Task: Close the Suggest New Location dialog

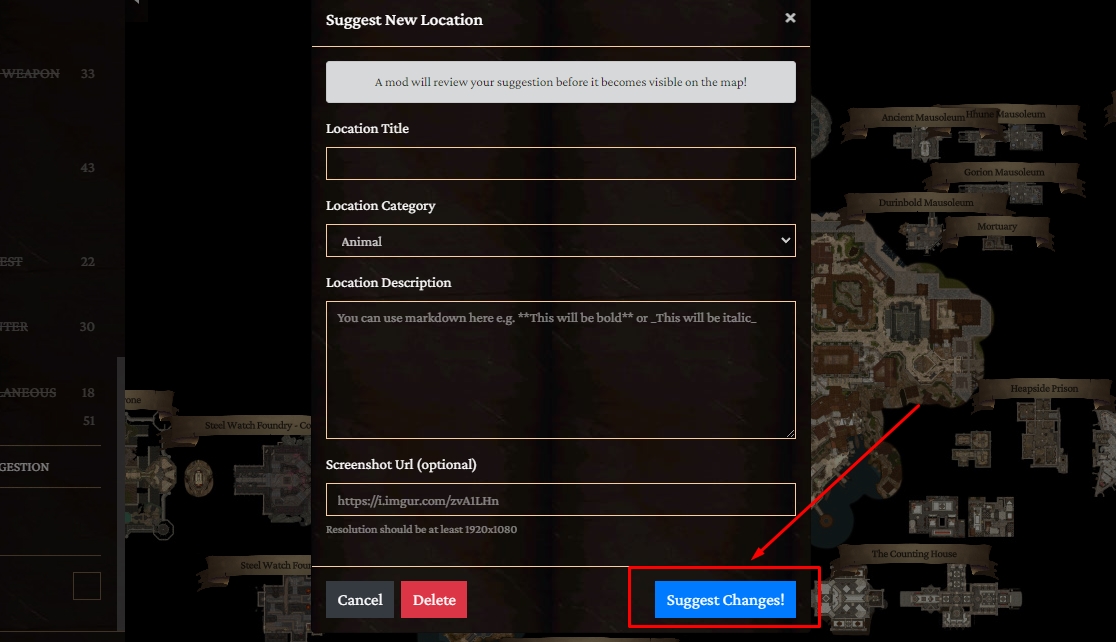Action: [790, 18]
